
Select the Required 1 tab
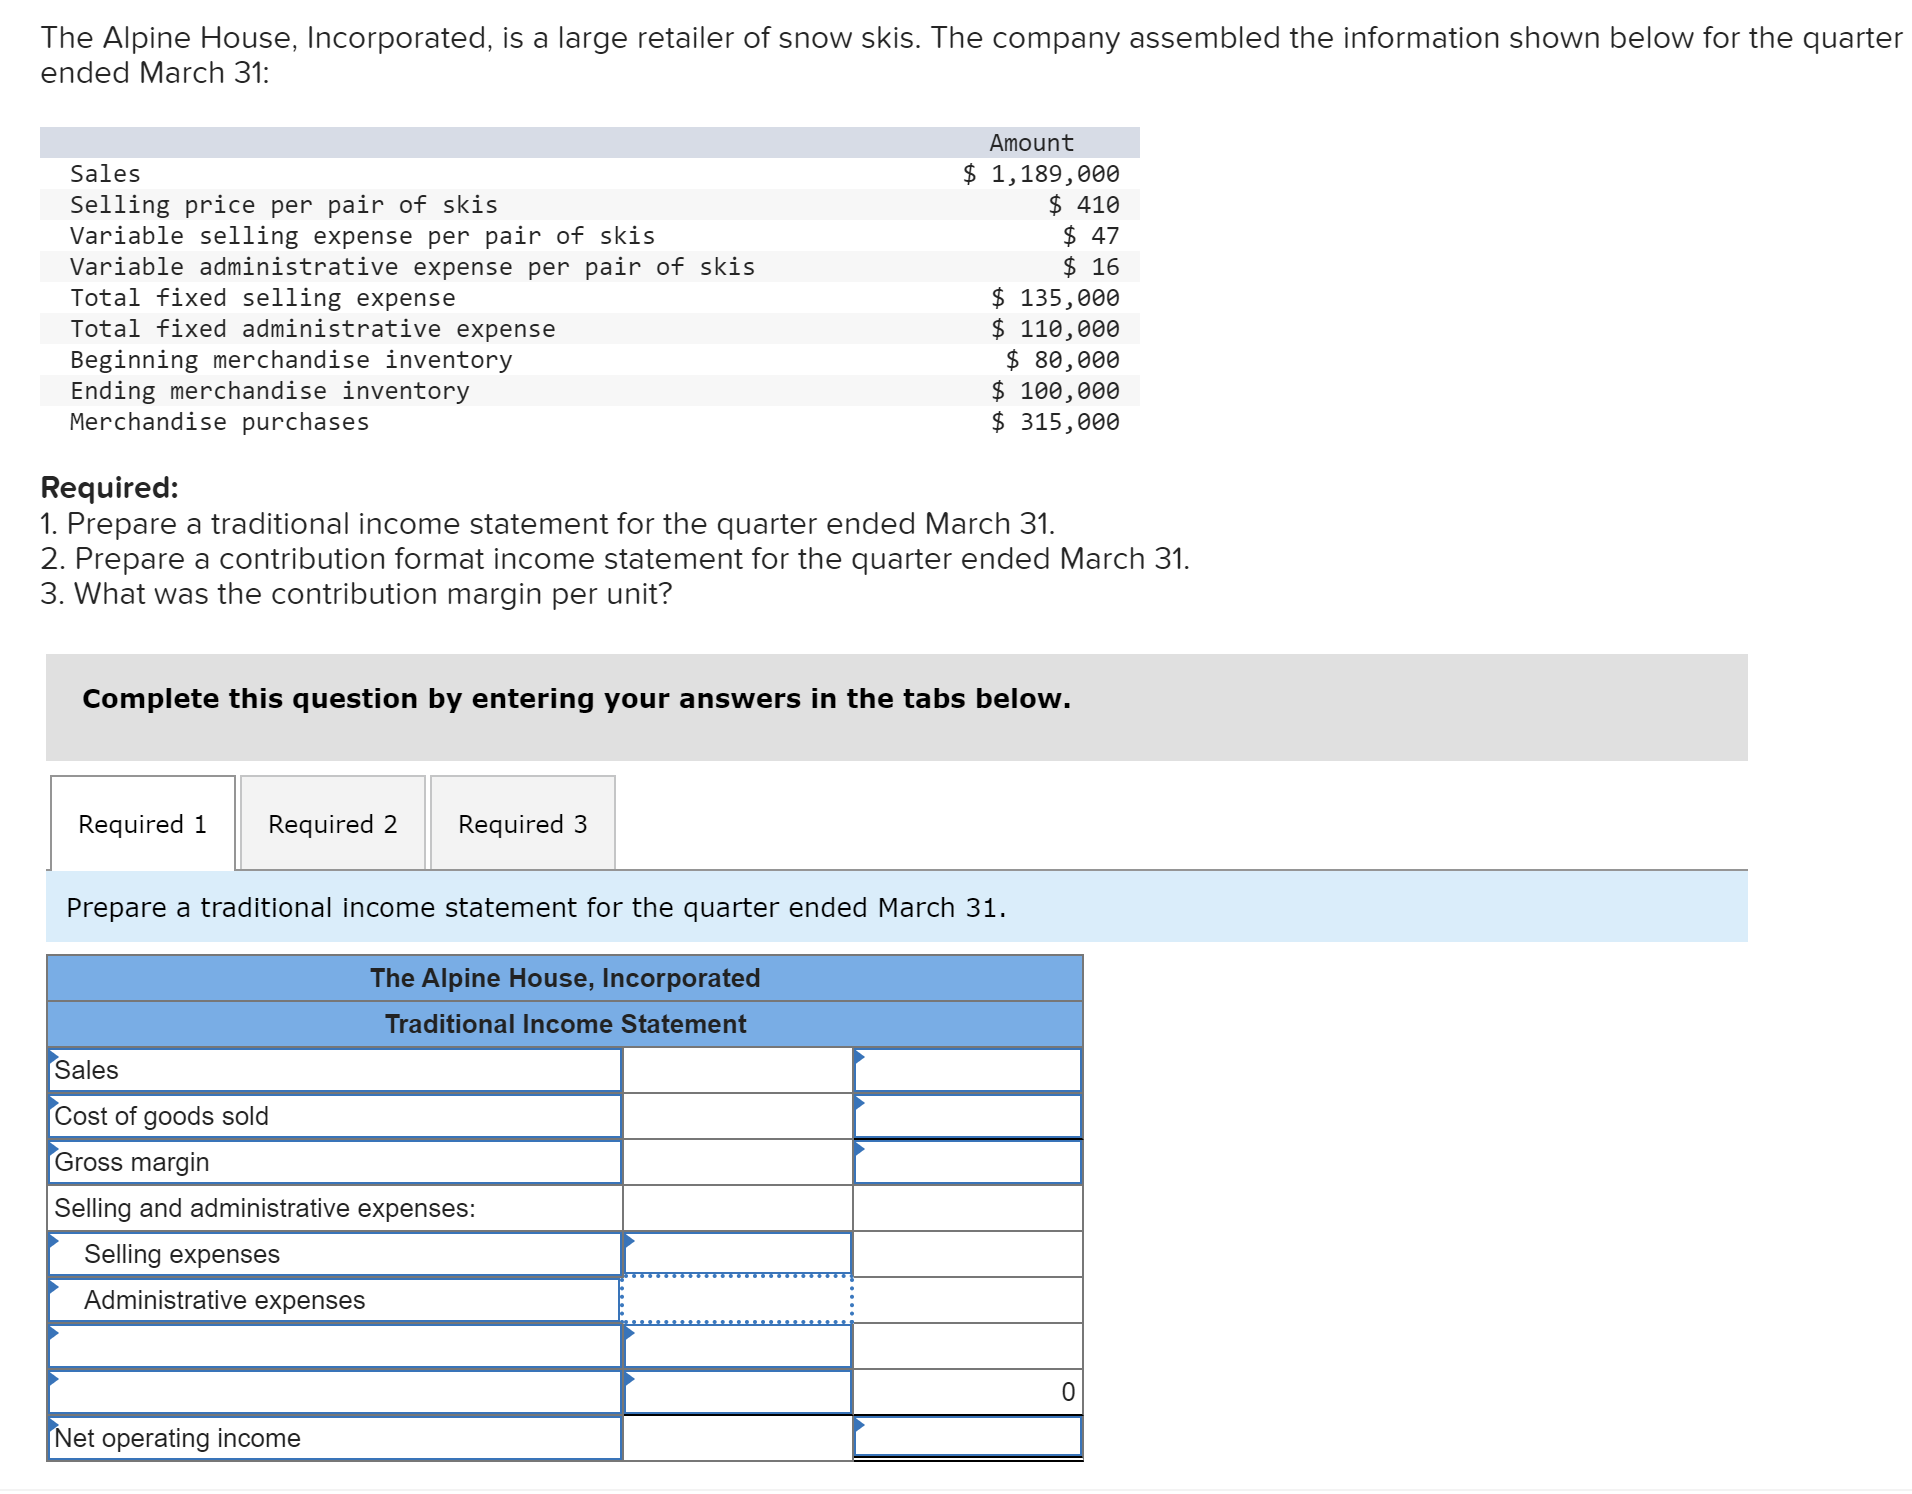[141, 822]
